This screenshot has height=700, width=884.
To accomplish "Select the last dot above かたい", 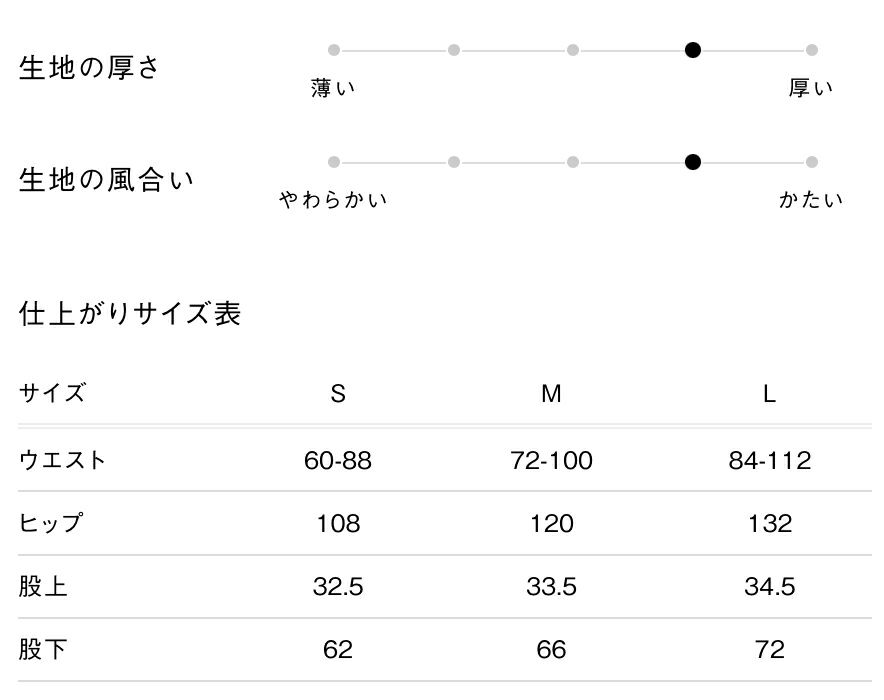I will point(812,162).
